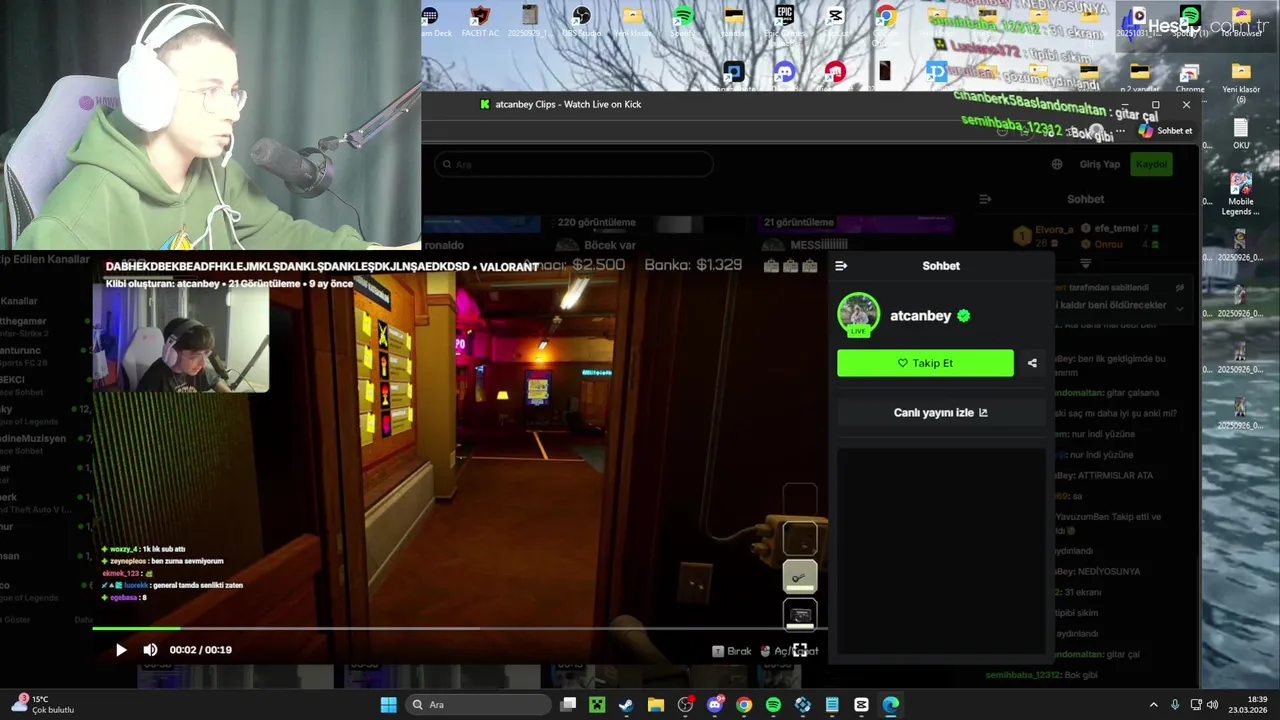Open Canlı yayını izle live stream link
The width and height of the screenshot is (1280, 720).
[940, 412]
